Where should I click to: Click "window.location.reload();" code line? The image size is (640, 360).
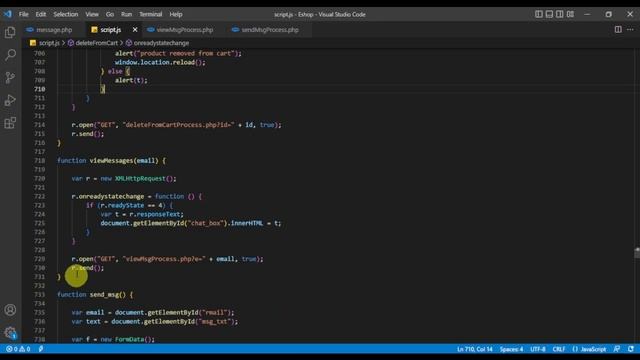160,62
